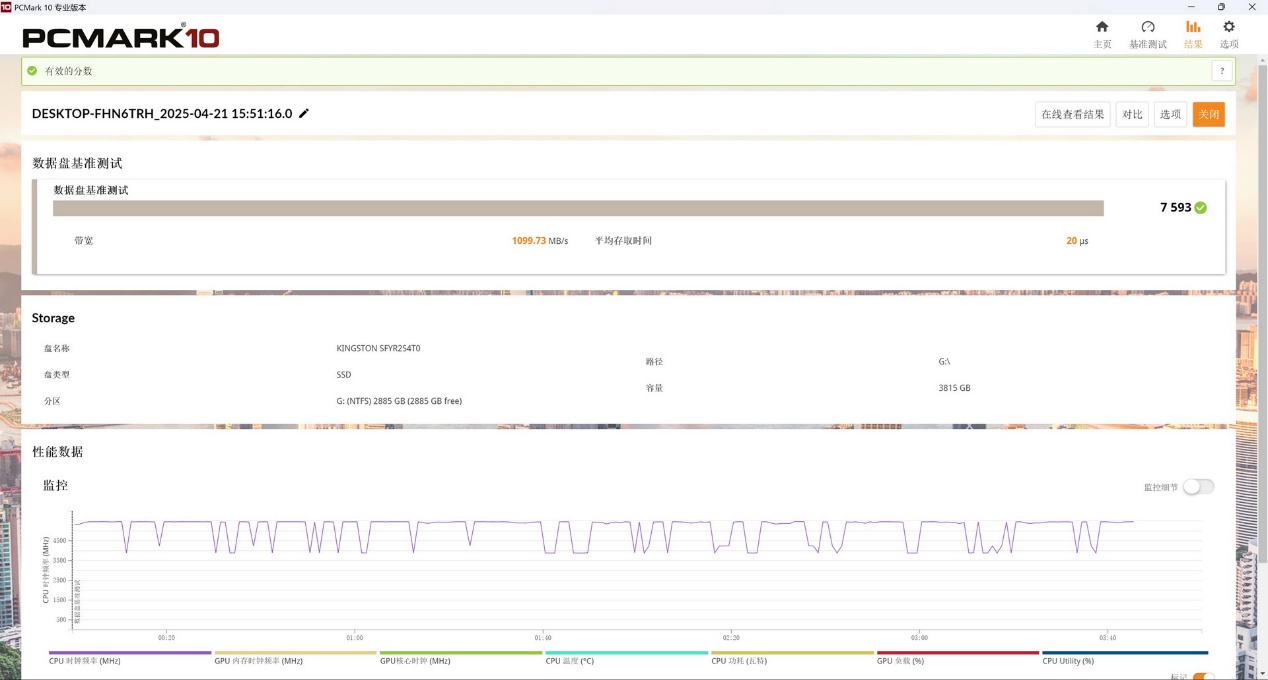This screenshot has width=1268, height=680.
Task: Click the 03:00 time label on the chart axis
Action: tap(919, 637)
